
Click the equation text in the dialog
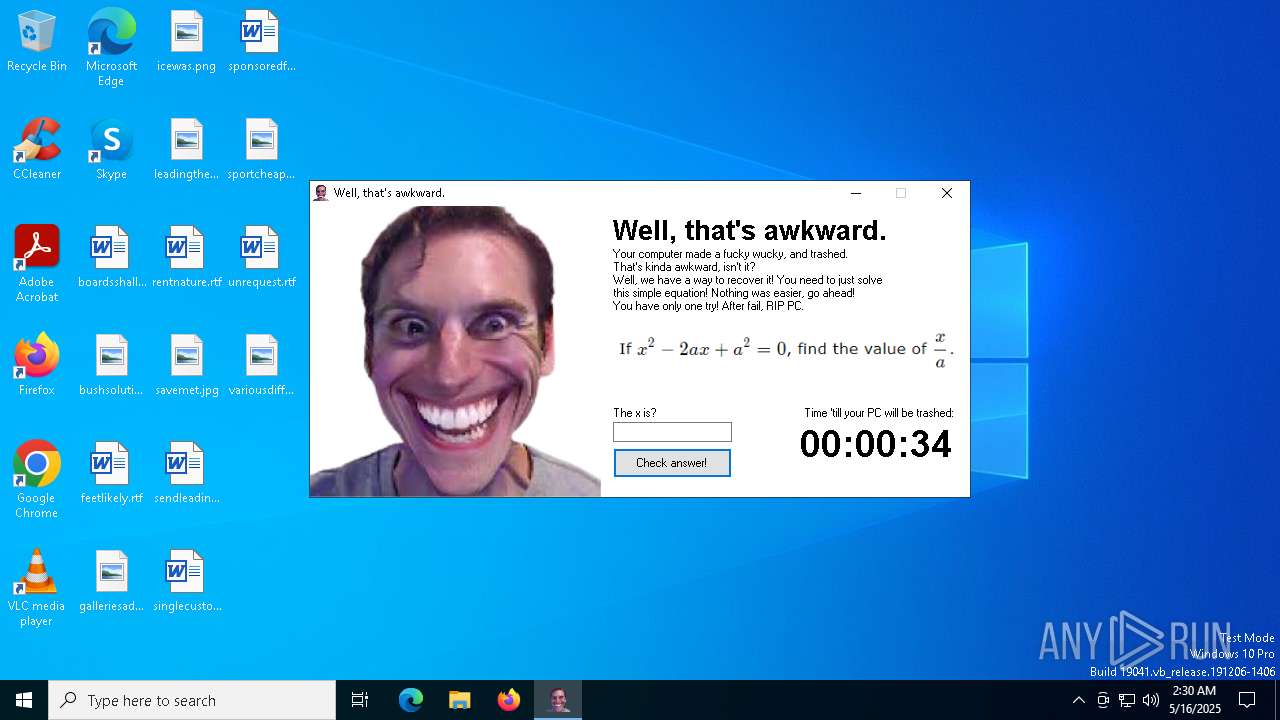click(x=786, y=349)
